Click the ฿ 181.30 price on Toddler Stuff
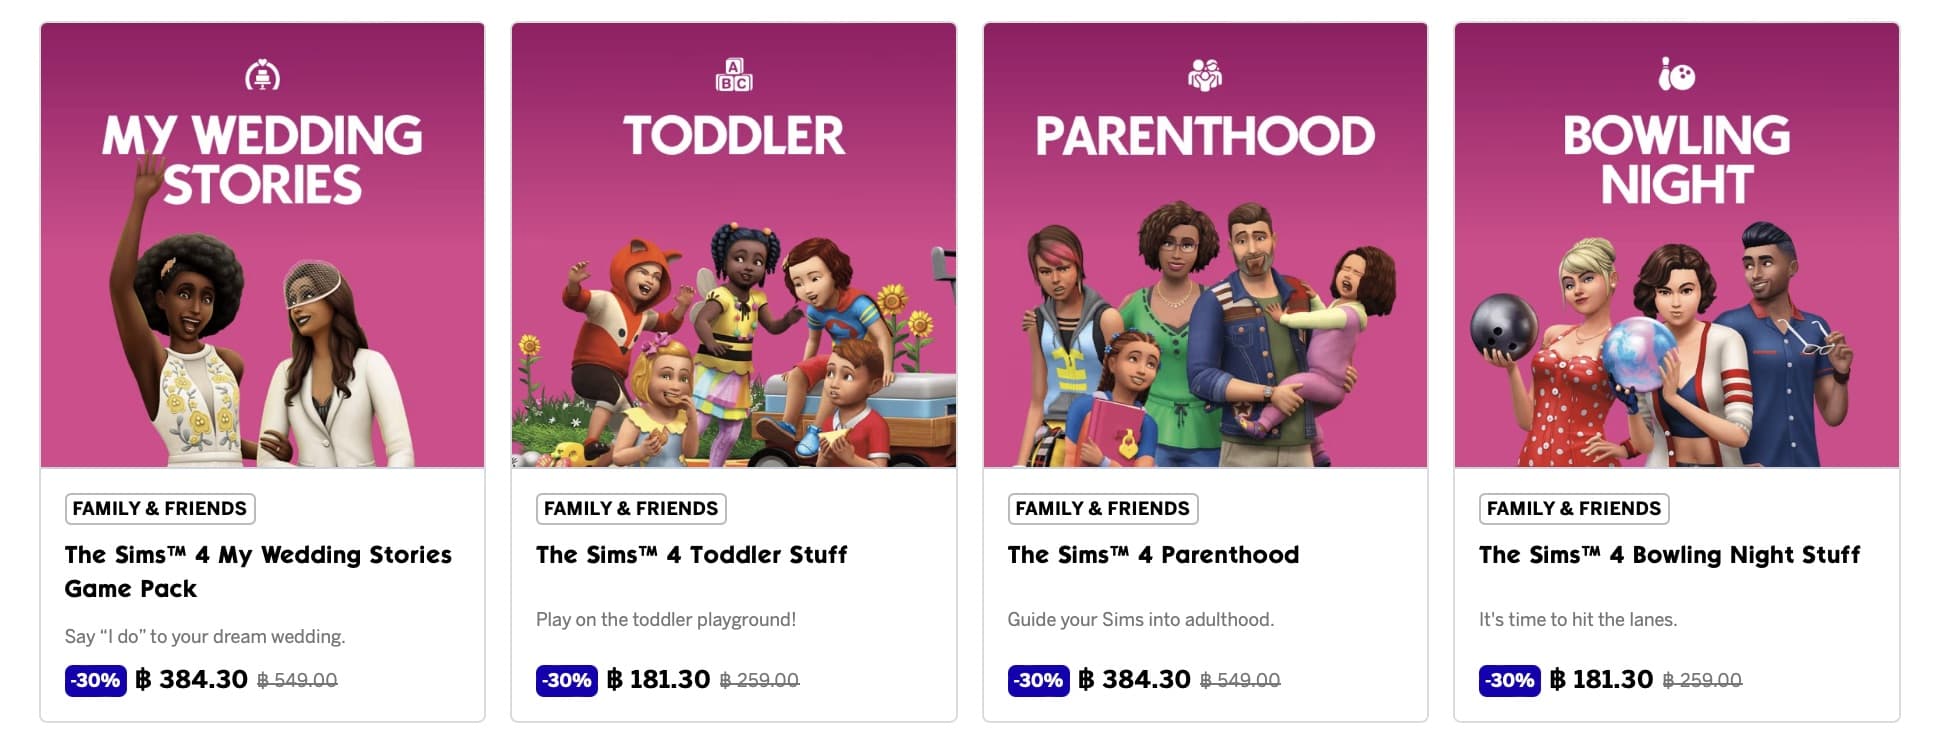Image resolution: width=1942 pixels, height=742 pixels. coord(660,680)
